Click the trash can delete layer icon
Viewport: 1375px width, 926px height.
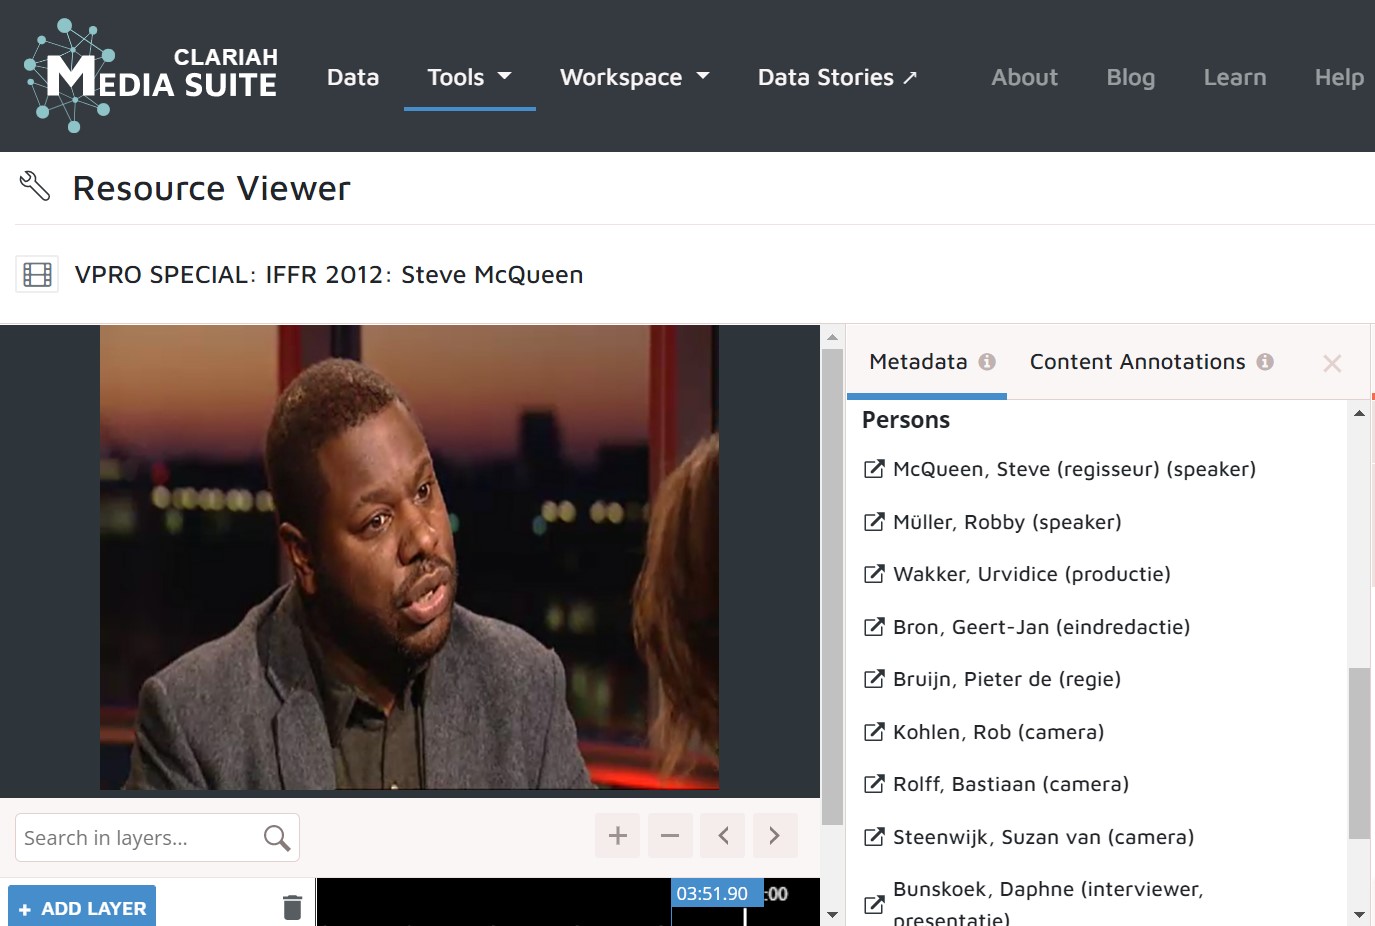[x=292, y=907]
